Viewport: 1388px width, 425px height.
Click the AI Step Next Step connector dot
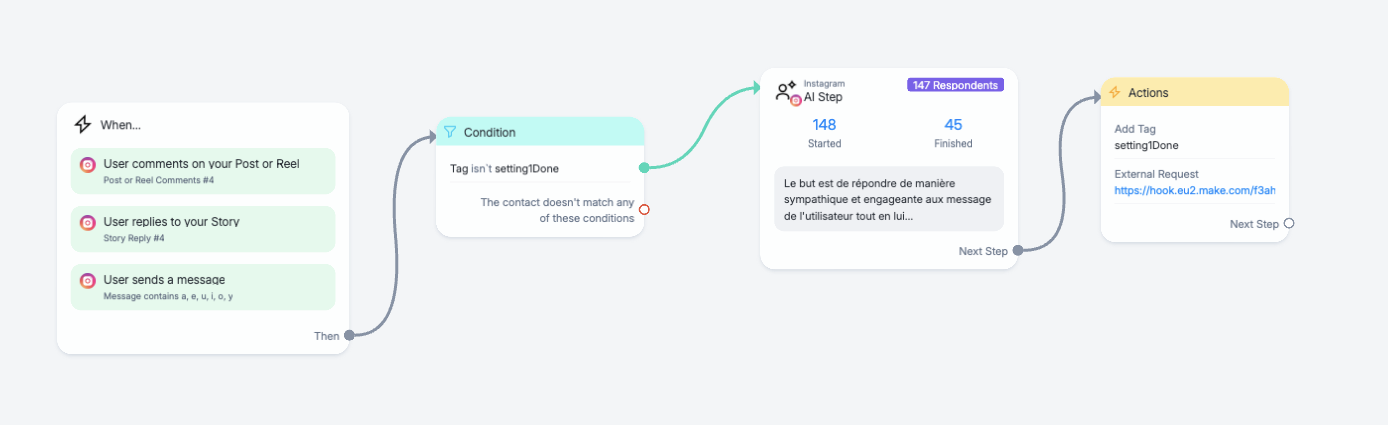[1017, 251]
